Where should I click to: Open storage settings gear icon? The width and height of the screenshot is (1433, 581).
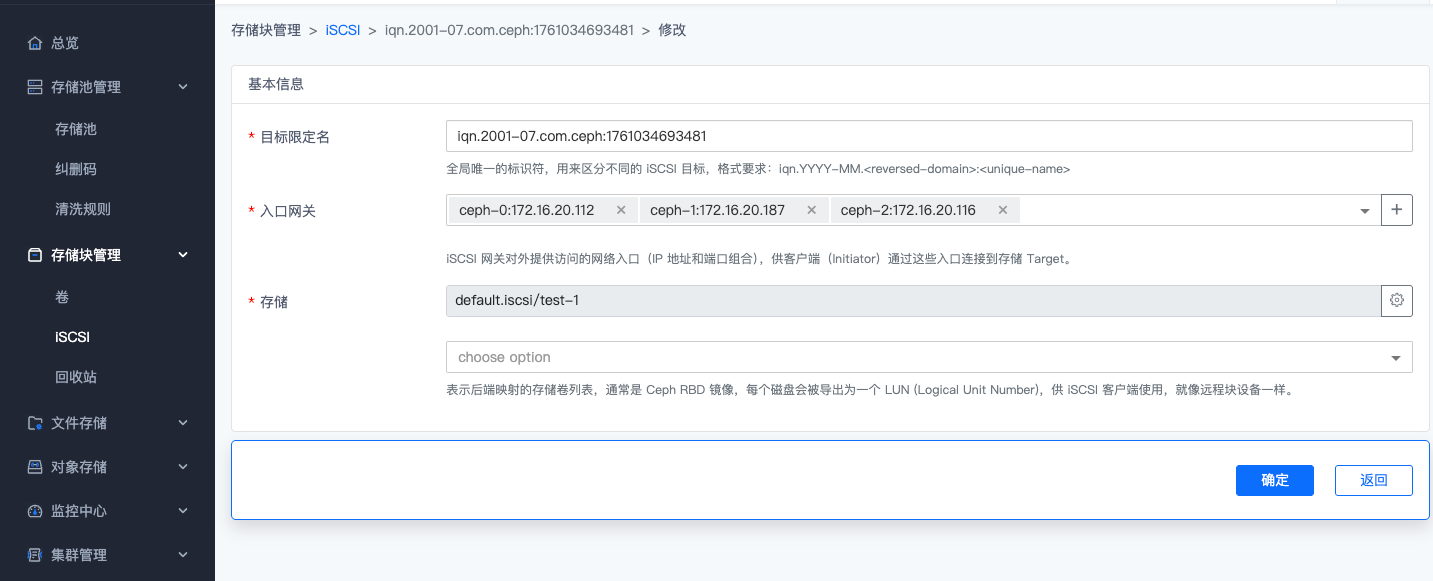pos(1397,300)
